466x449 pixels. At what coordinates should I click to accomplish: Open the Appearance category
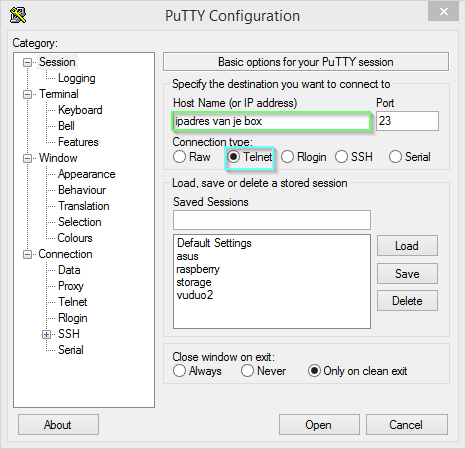[86, 174]
